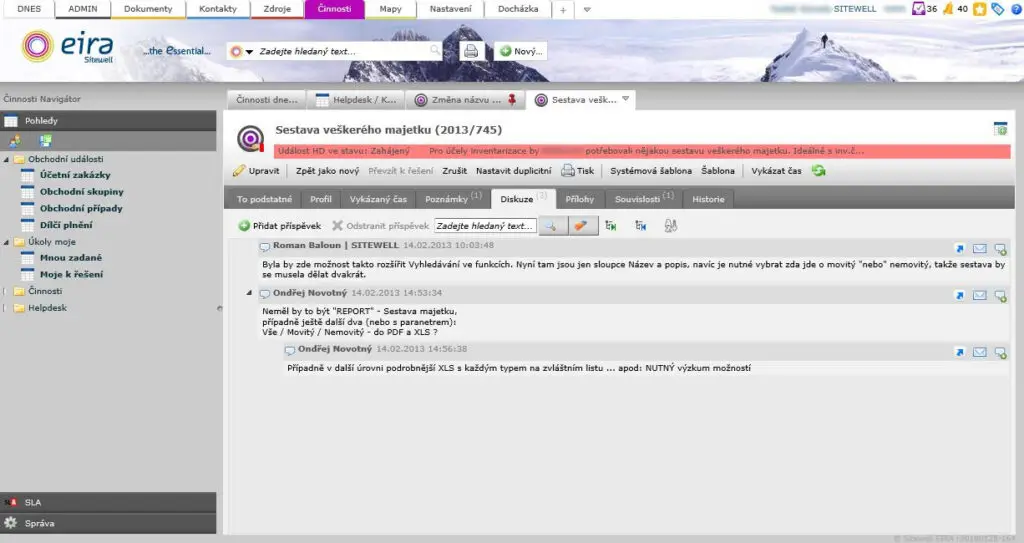Select Účetní zakázky in the navigator tree
The width and height of the screenshot is (1024, 543).
point(75,175)
